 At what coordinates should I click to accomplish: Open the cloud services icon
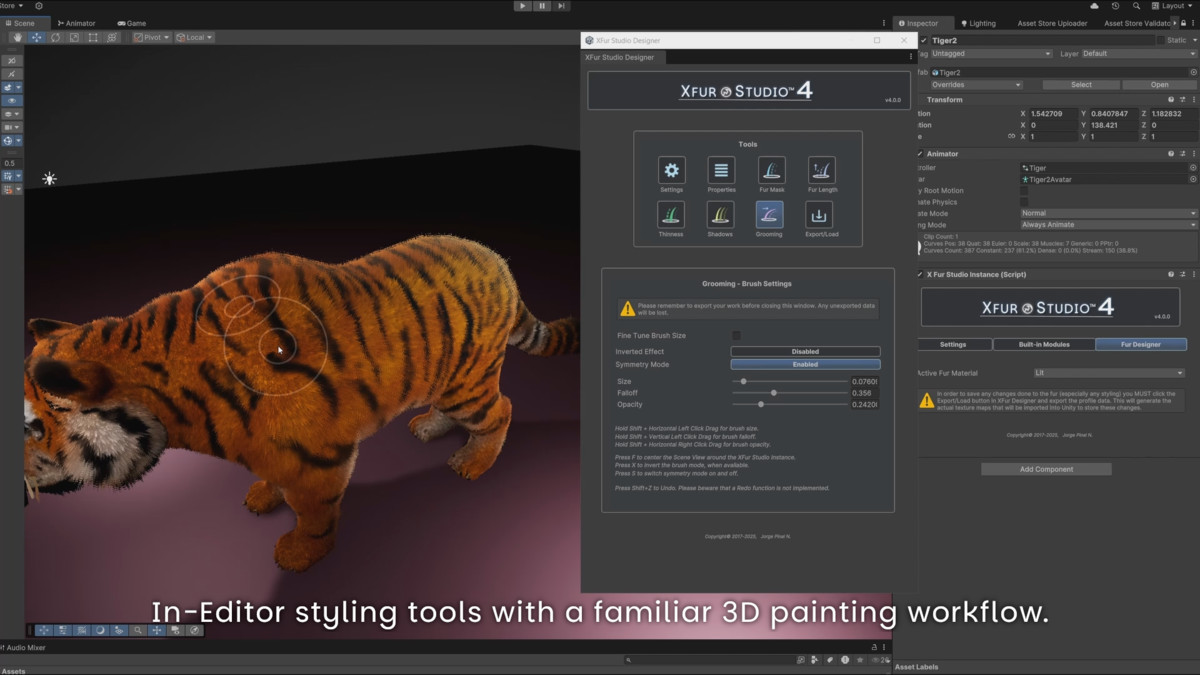tap(1094, 6)
